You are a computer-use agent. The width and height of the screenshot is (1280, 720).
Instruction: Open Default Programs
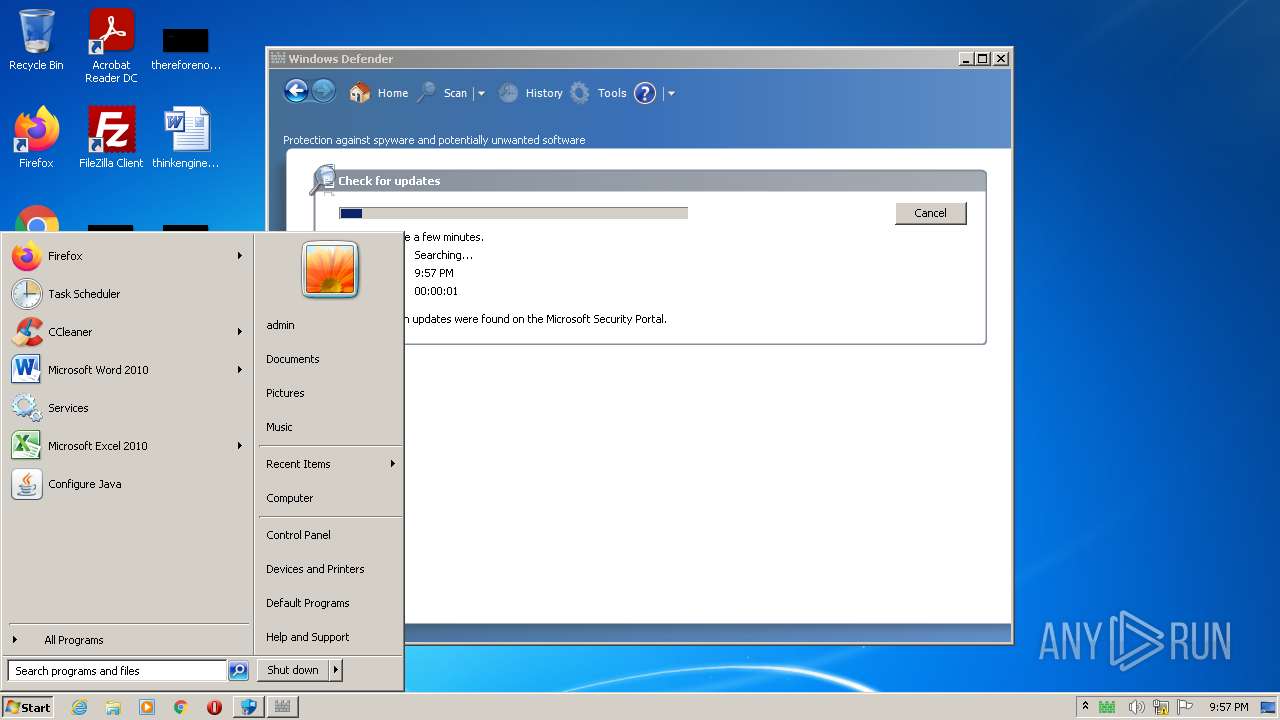click(x=330, y=603)
